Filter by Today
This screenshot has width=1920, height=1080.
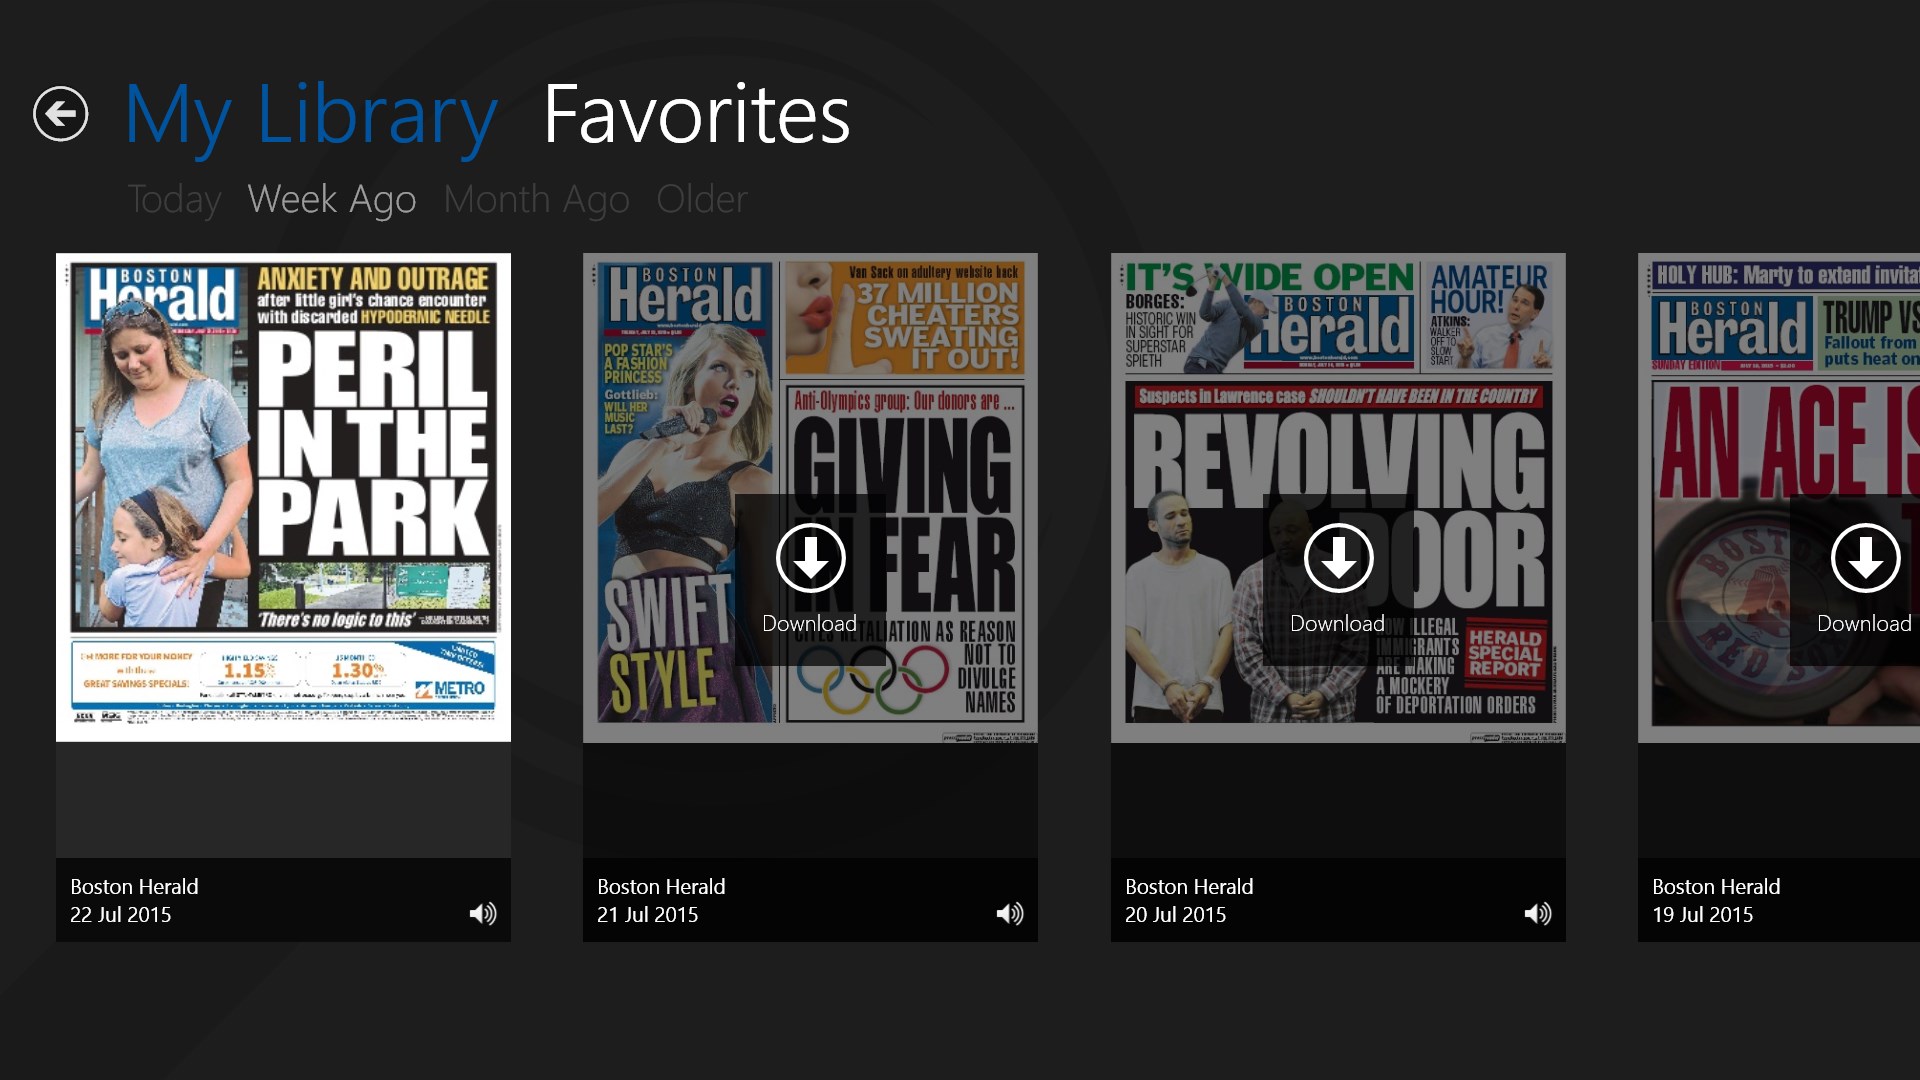click(174, 200)
